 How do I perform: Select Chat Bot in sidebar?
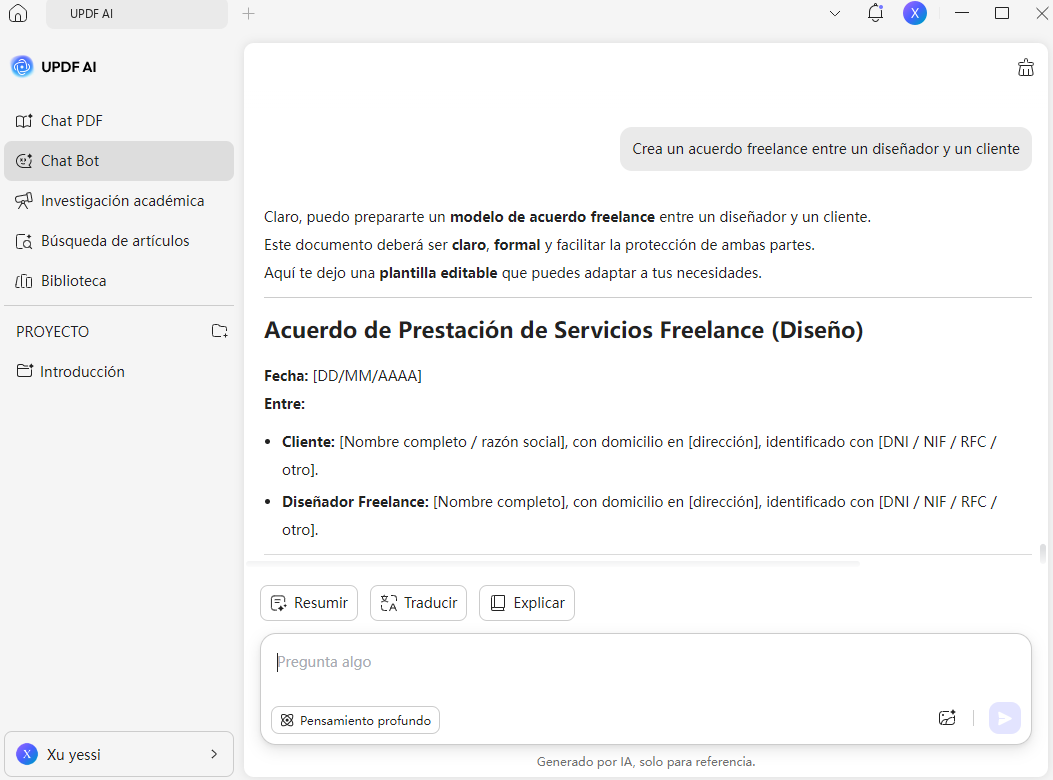point(119,161)
